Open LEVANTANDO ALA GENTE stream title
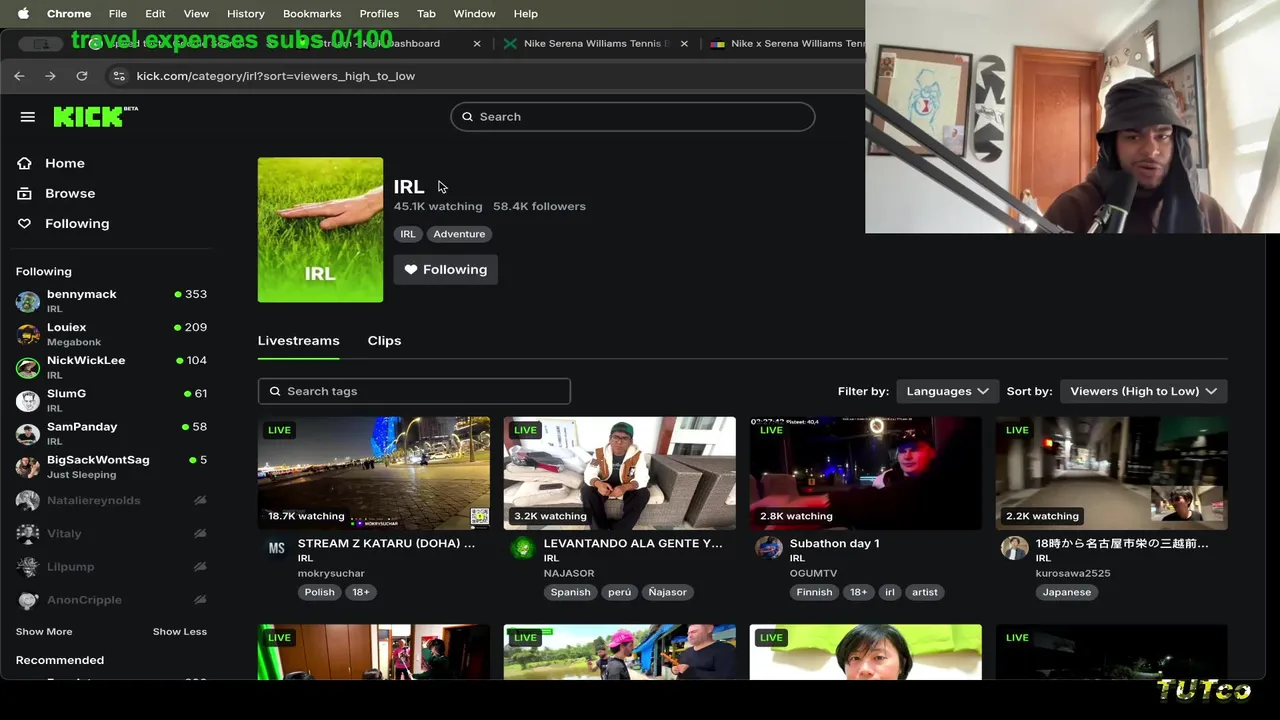 point(633,543)
